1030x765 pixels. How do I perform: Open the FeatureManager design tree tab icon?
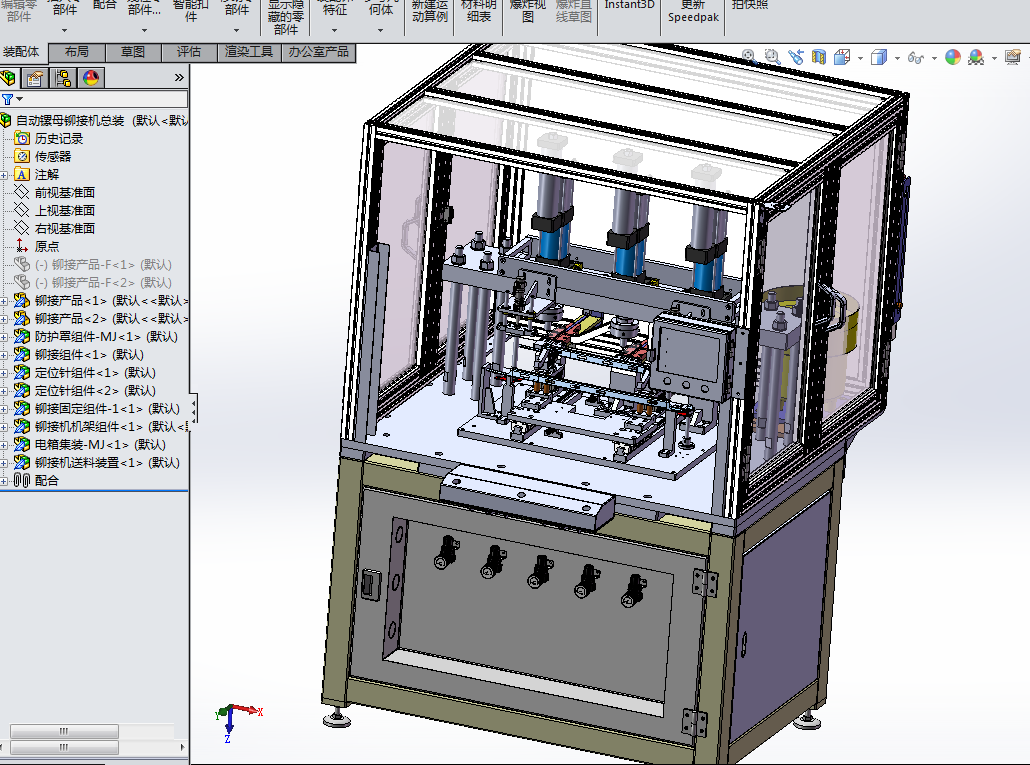coord(9,78)
